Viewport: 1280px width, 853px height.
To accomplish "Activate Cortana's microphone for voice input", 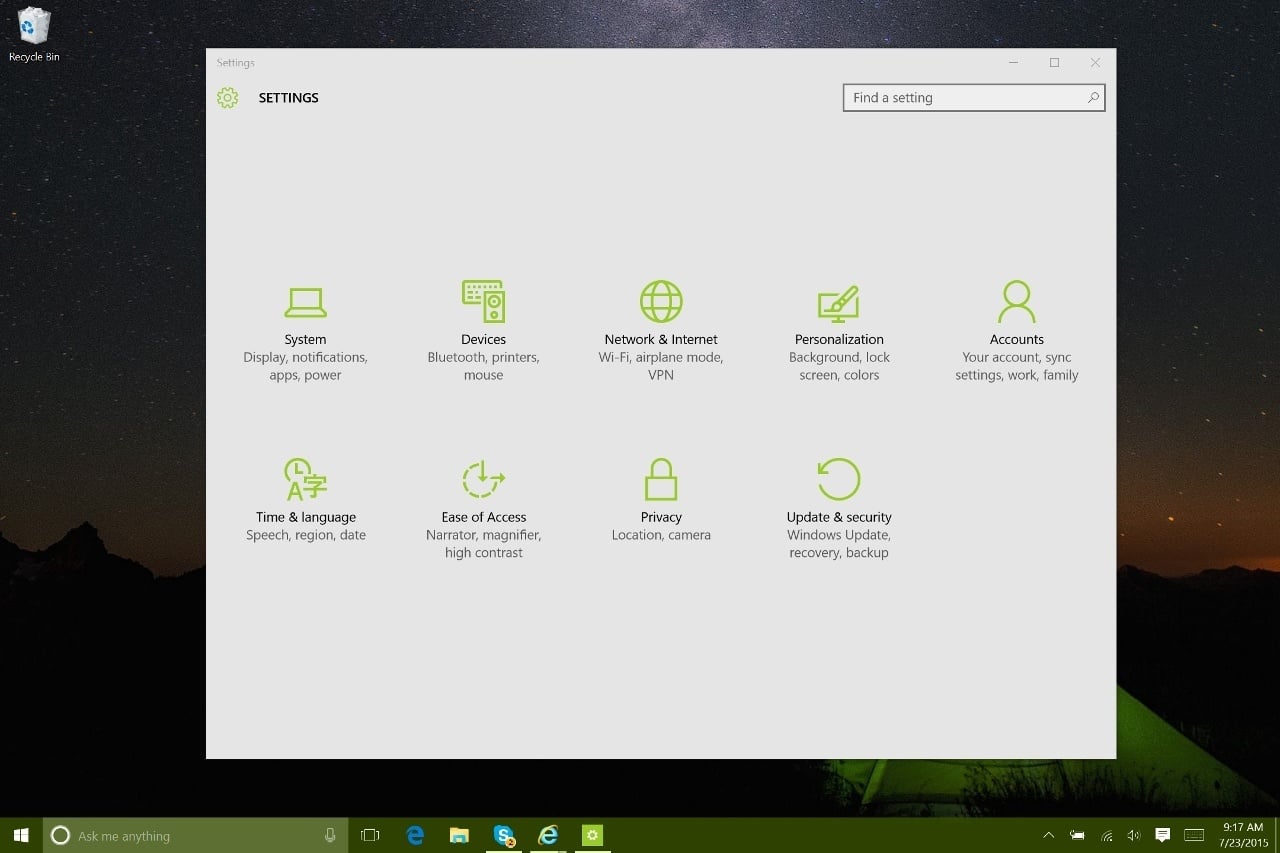I will 330,834.
